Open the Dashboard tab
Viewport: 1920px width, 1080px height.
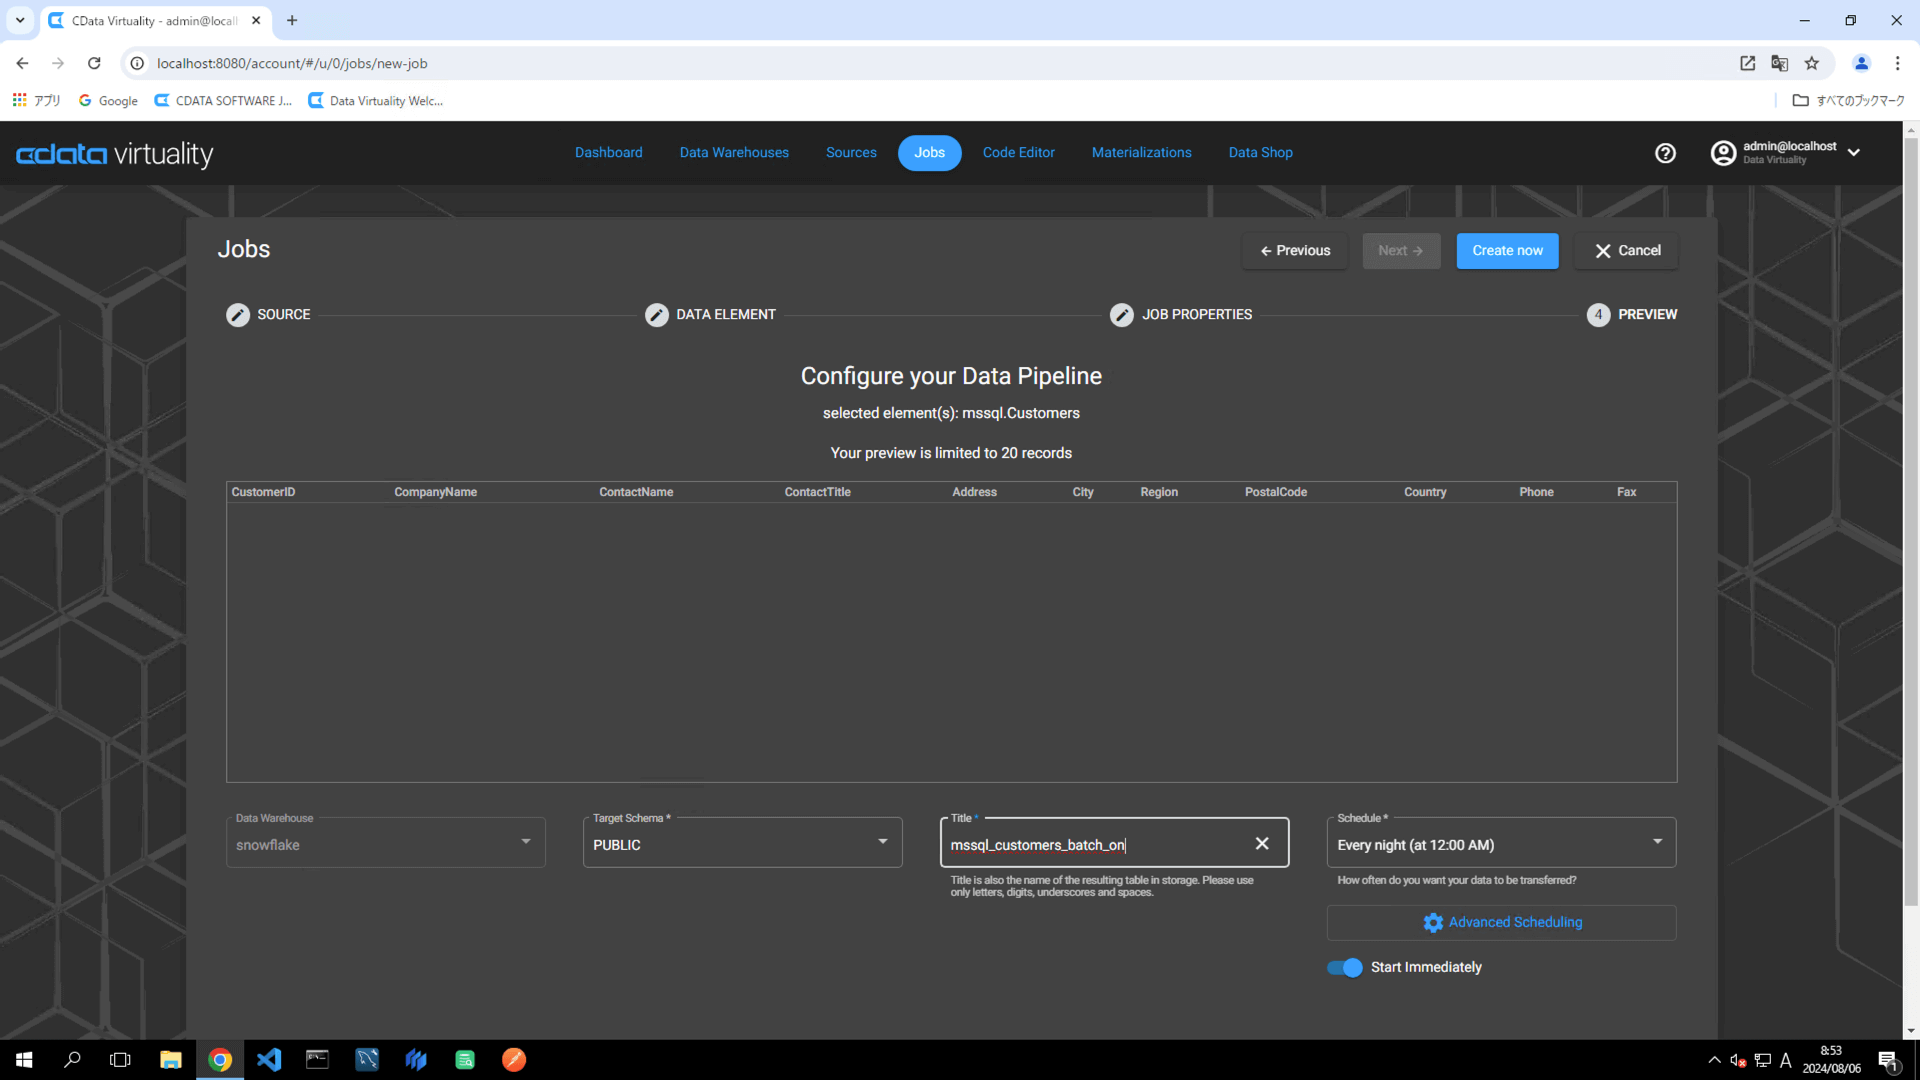coord(608,153)
